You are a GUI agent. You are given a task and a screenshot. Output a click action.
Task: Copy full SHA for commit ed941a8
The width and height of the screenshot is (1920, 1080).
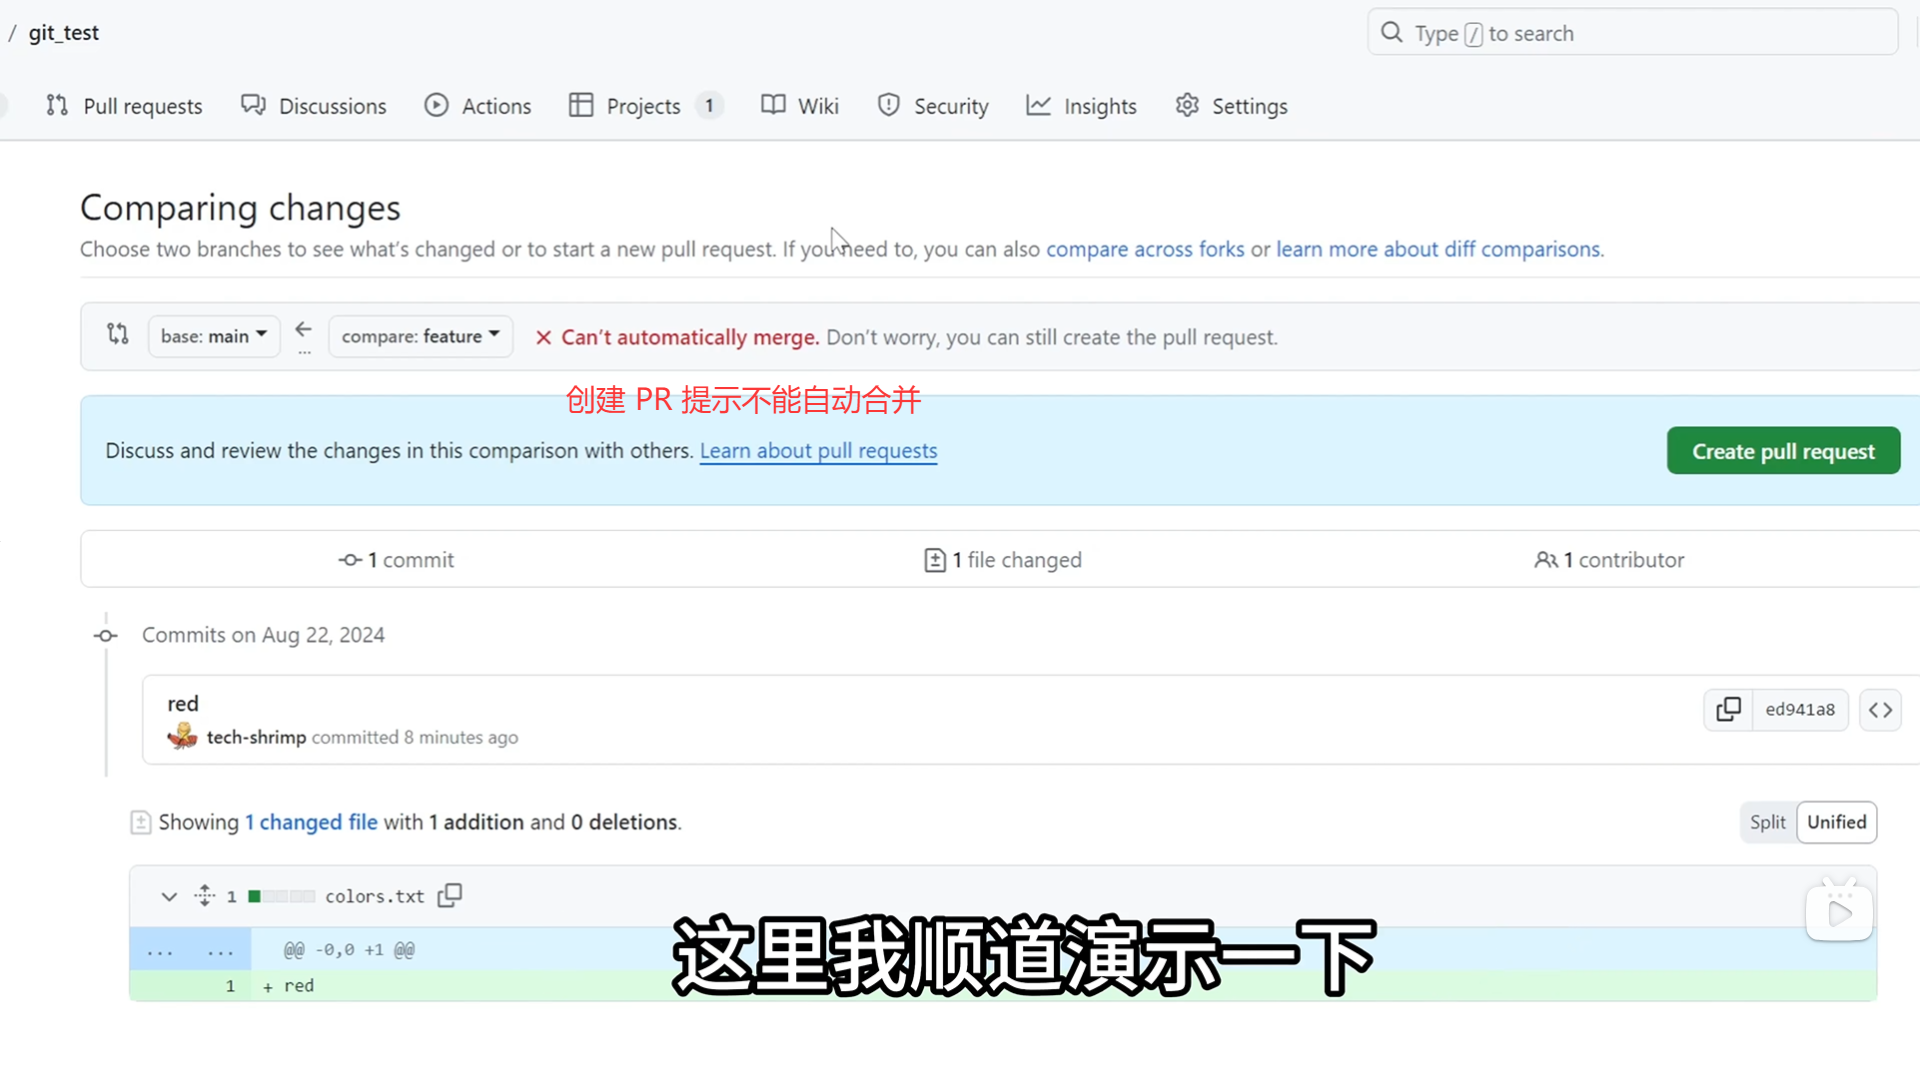[1728, 710]
